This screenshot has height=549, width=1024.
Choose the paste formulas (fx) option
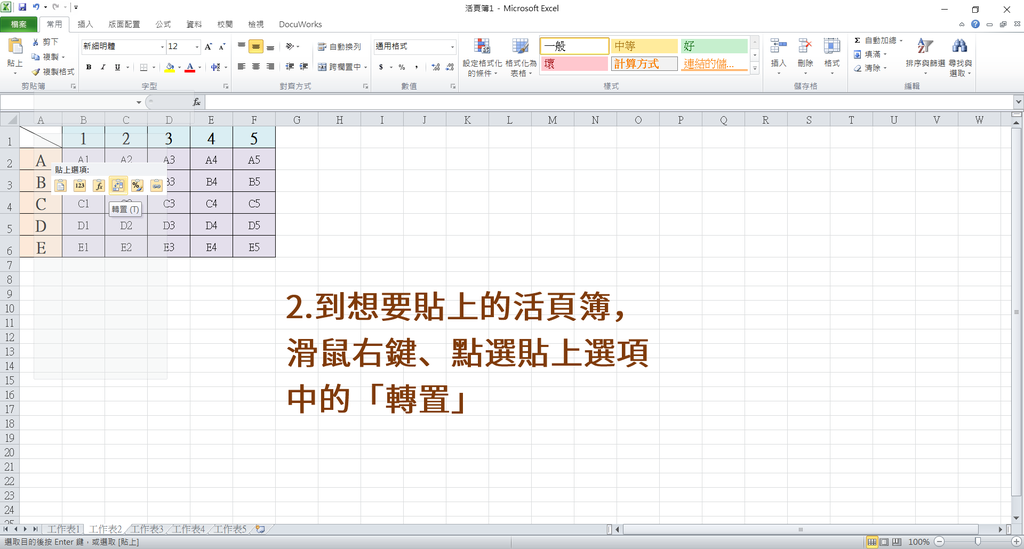(x=99, y=186)
